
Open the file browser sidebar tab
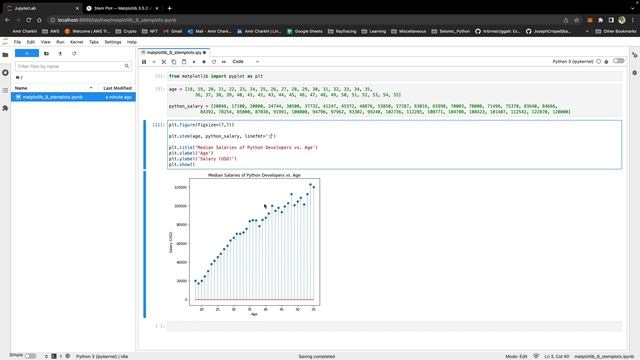[5, 55]
